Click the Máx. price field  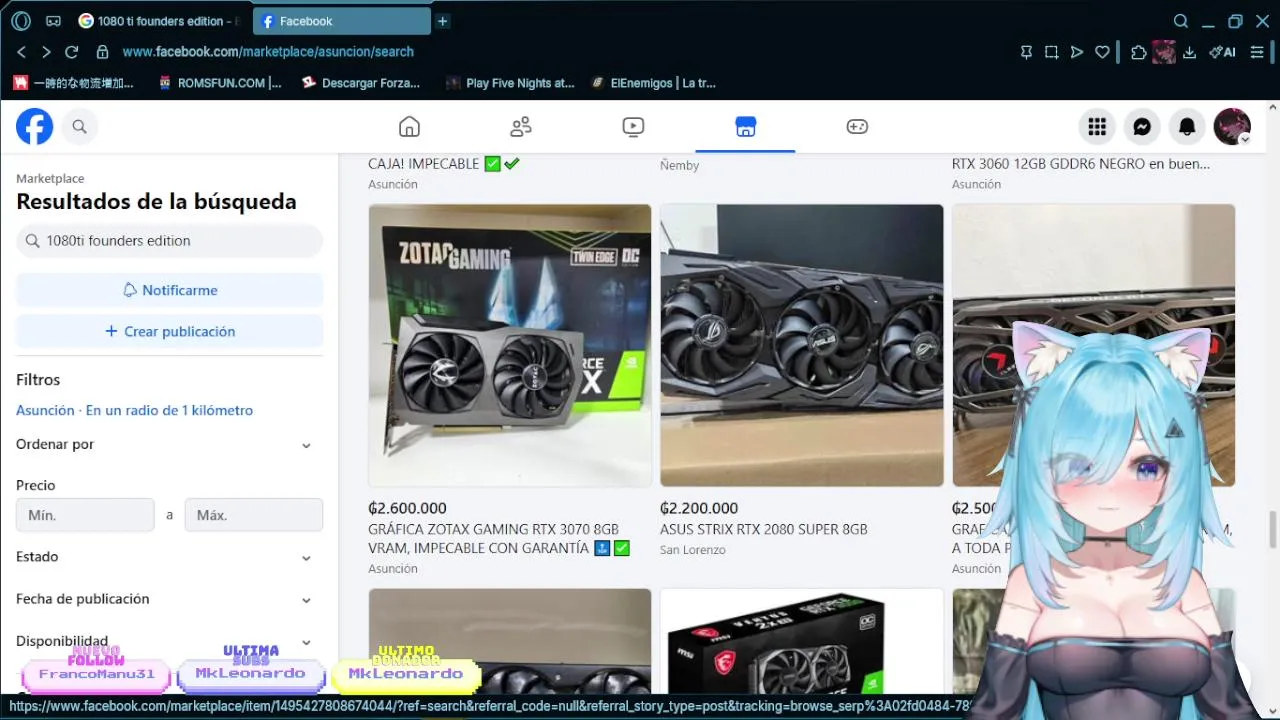point(254,515)
